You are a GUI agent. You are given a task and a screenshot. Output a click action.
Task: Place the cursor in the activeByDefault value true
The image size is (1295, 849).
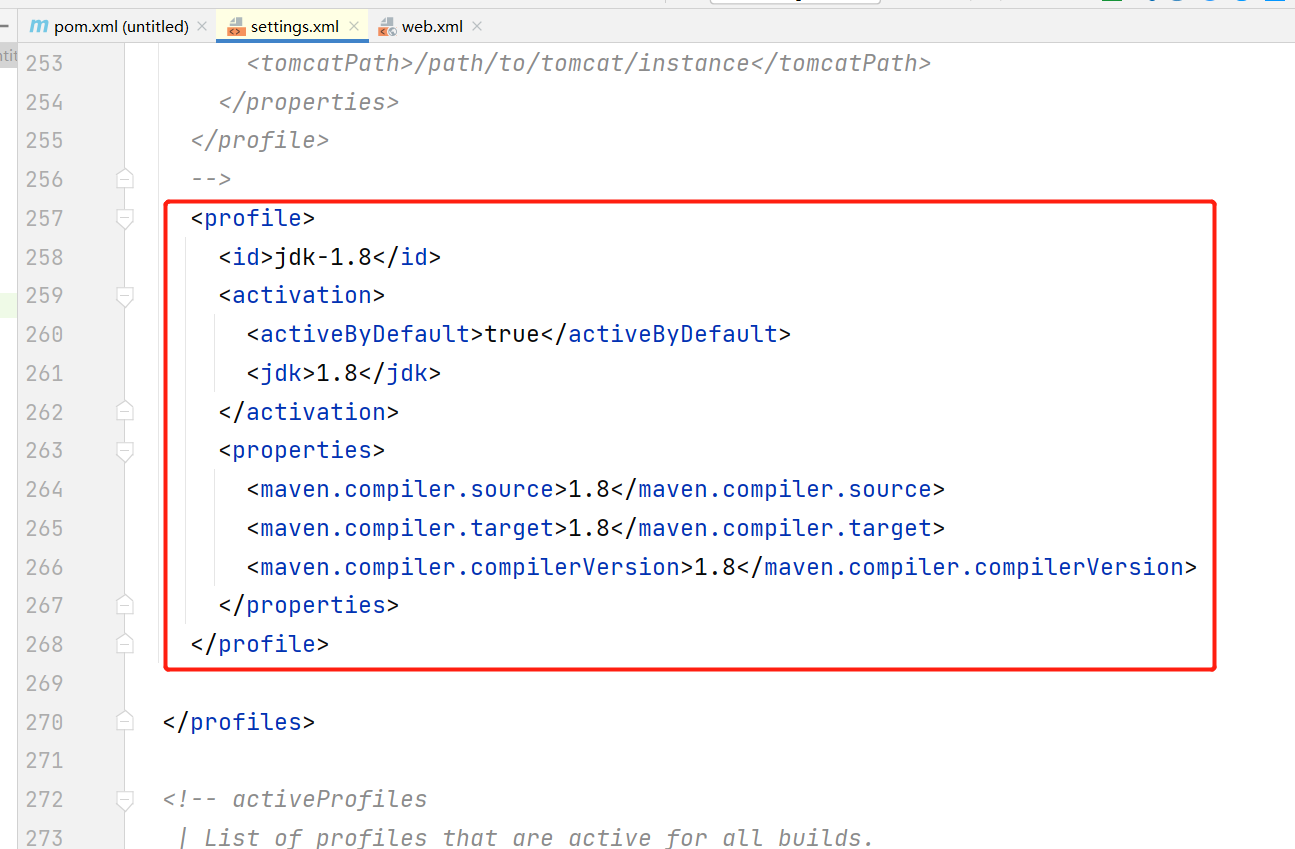click(x=512, y=334)
